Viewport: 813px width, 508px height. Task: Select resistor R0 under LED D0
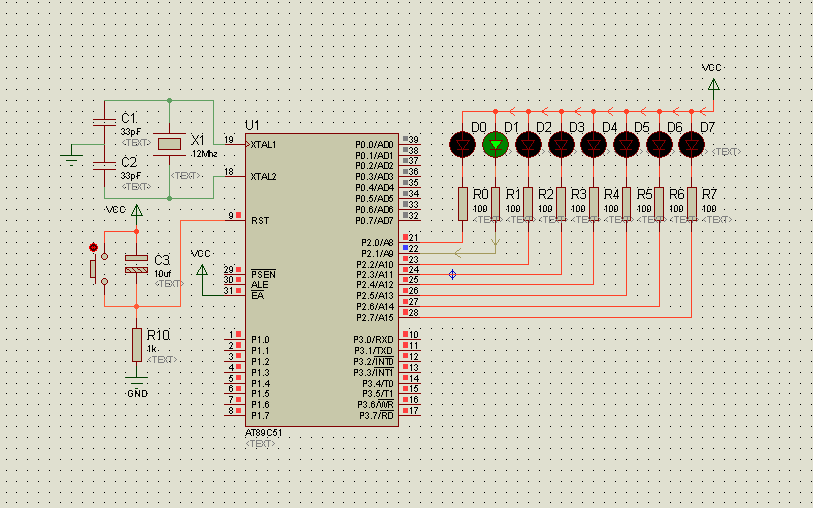(x=462, y=204)
